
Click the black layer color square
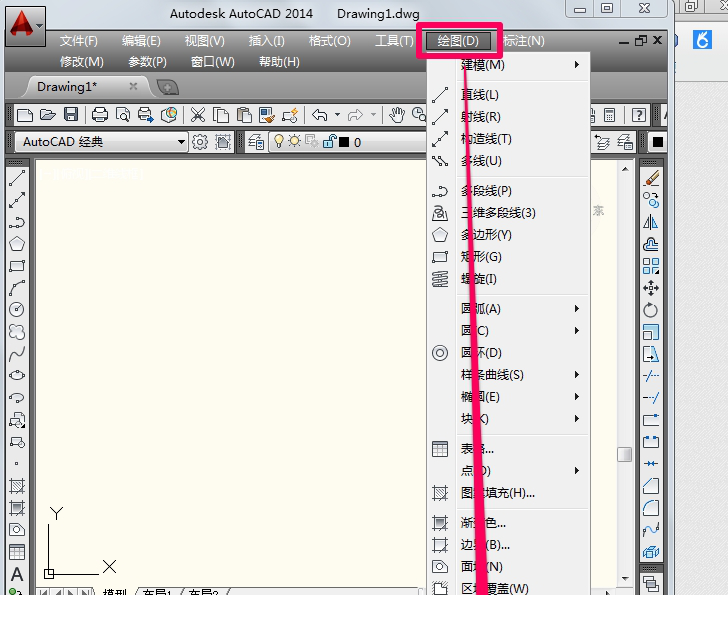(344, 142)
